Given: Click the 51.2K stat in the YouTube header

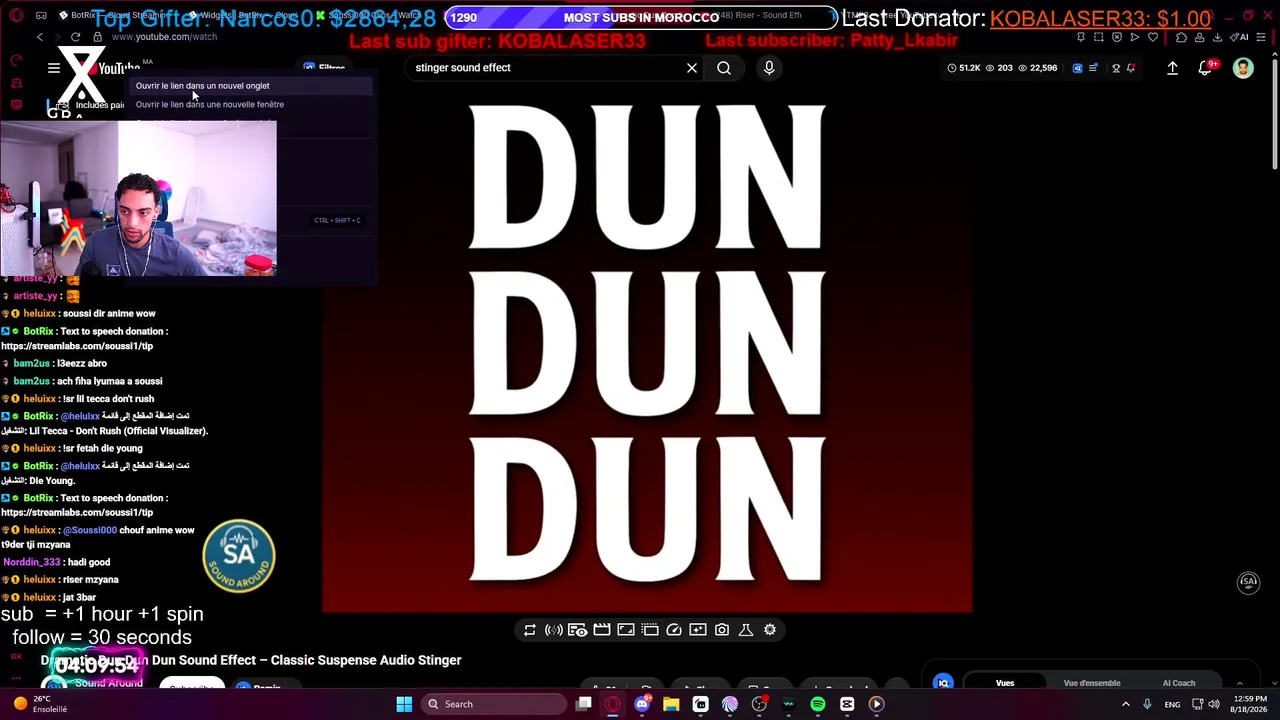Looking at the screenshot, I should [964, 68].
